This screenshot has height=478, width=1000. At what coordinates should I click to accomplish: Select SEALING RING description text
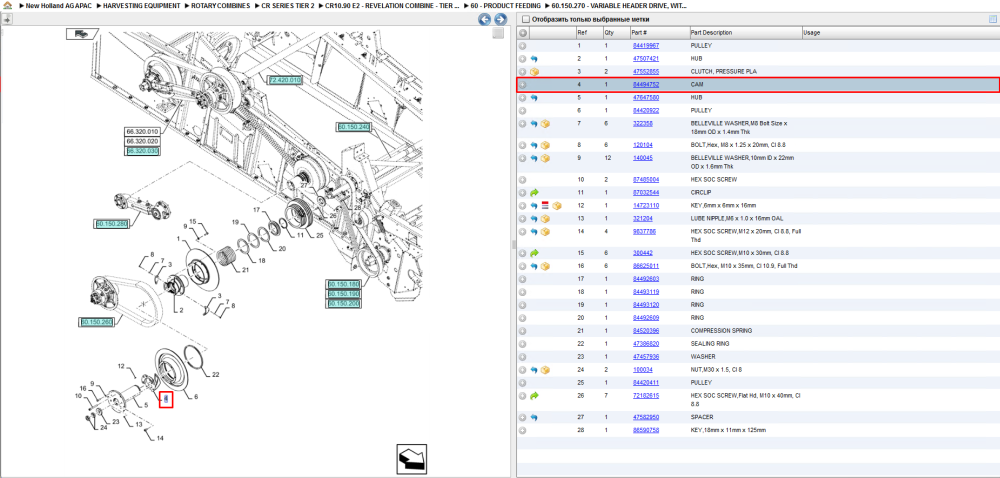point(710,344)
